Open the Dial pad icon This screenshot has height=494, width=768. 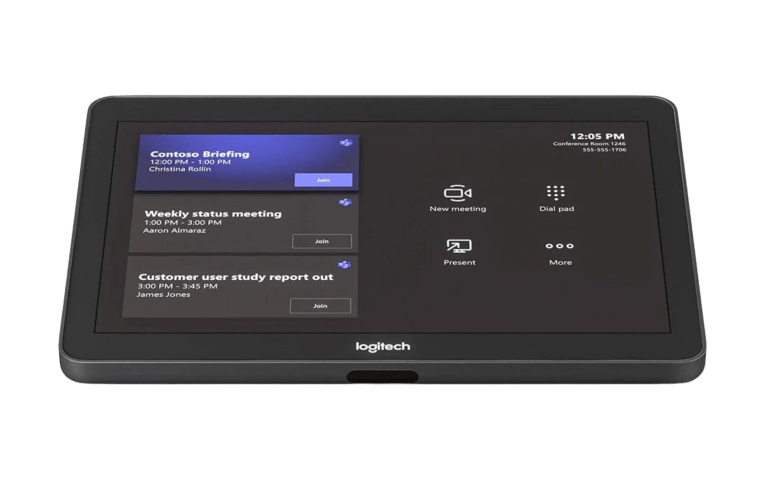coord(555,192)
